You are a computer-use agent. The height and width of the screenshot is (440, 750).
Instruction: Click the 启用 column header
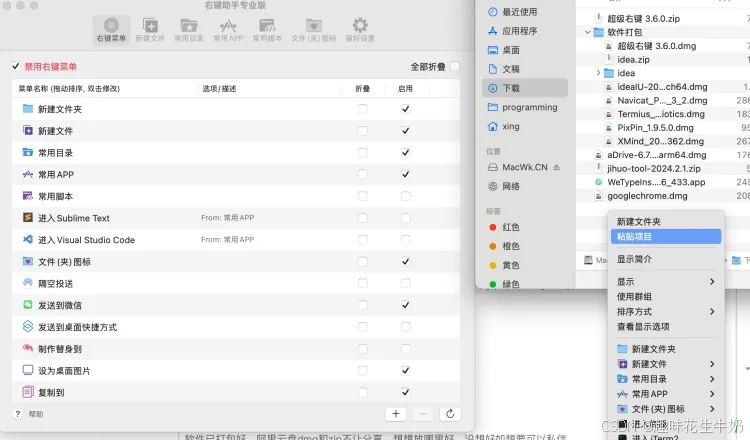click(x=405, y=89)
